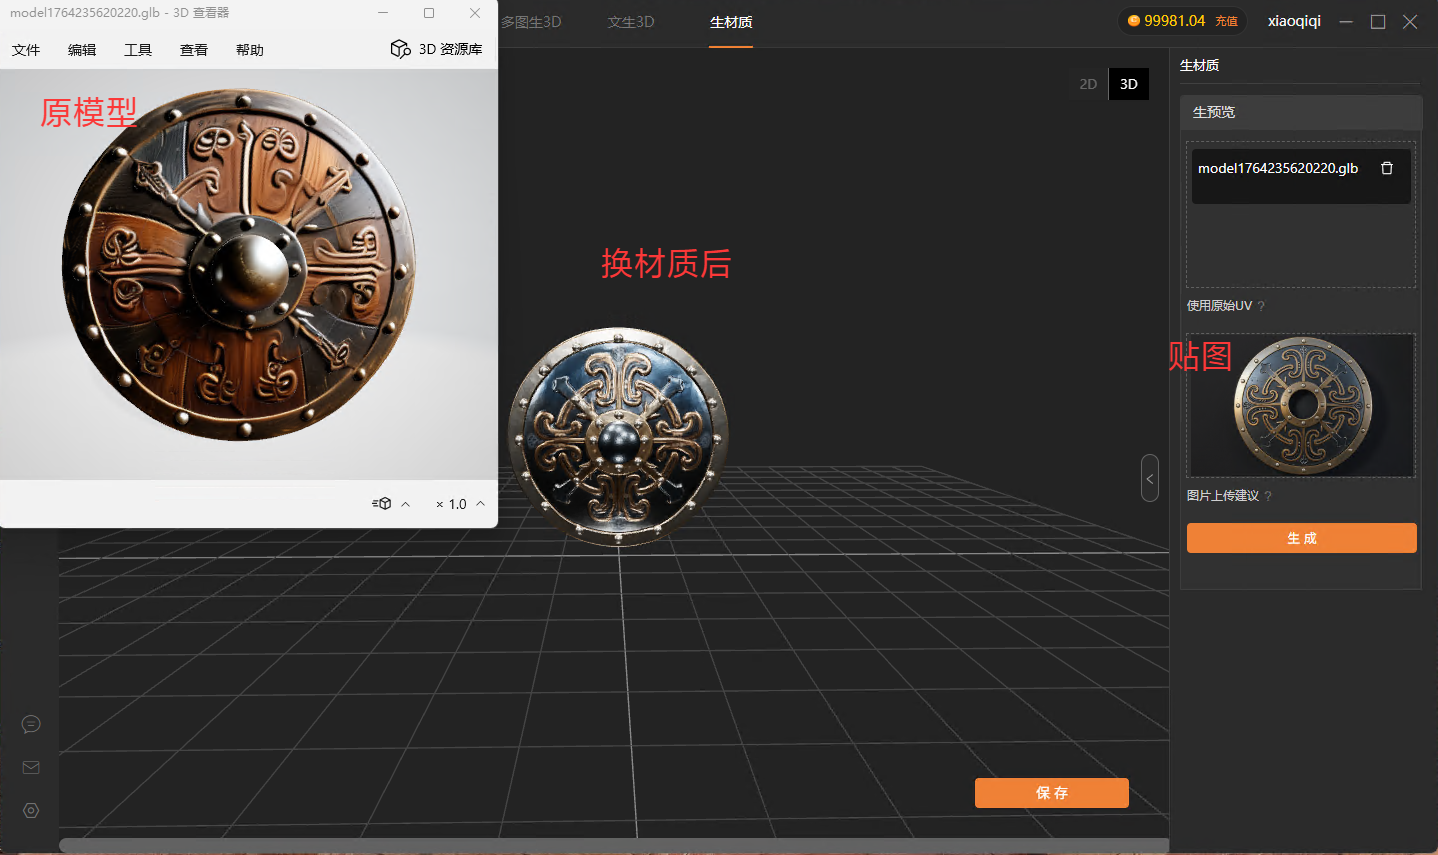This screenshot has width=1438, height=855.
Task: Click the 保存 save button
Action: (x=1051, y=793)
